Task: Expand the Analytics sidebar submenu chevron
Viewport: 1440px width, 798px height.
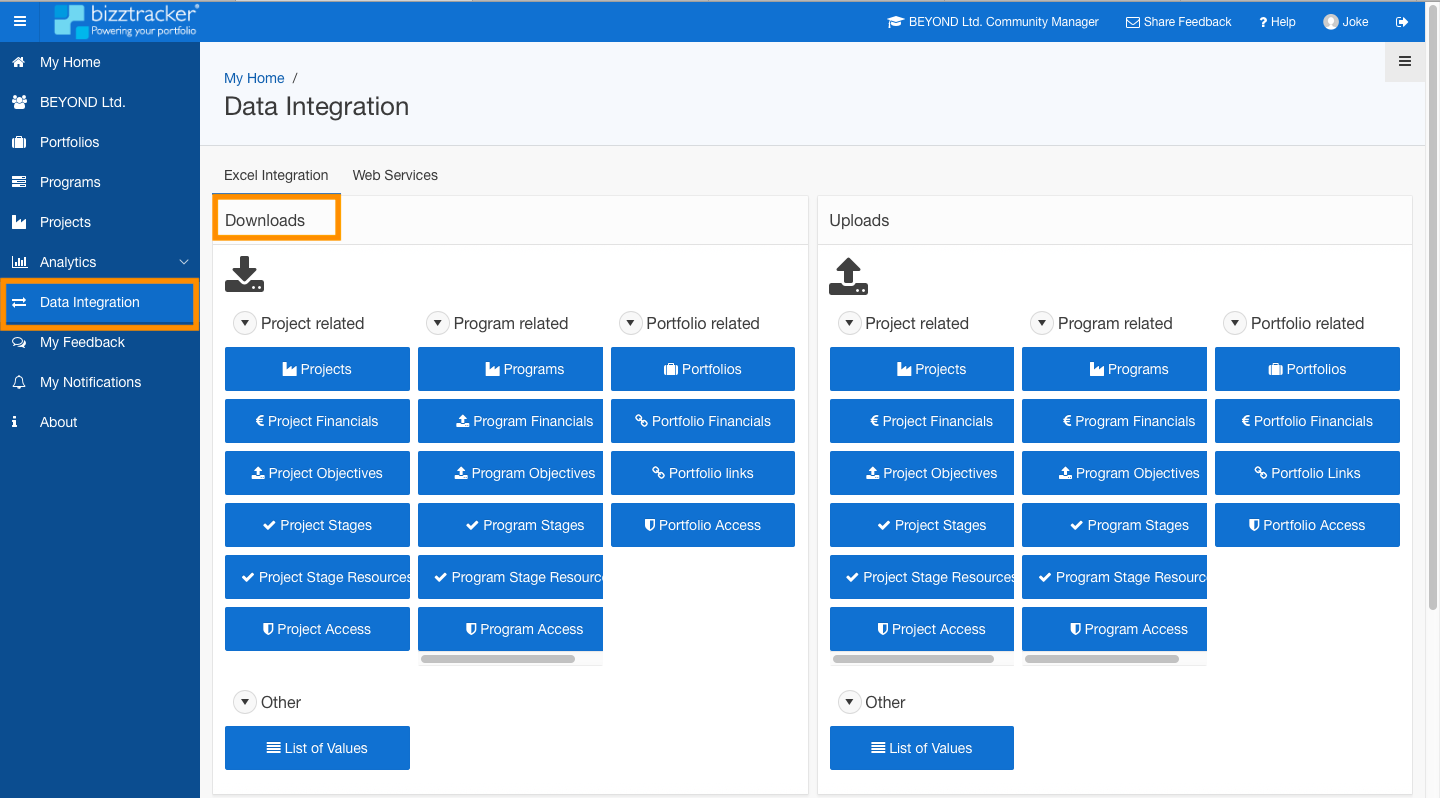Action: coord(183,262)
